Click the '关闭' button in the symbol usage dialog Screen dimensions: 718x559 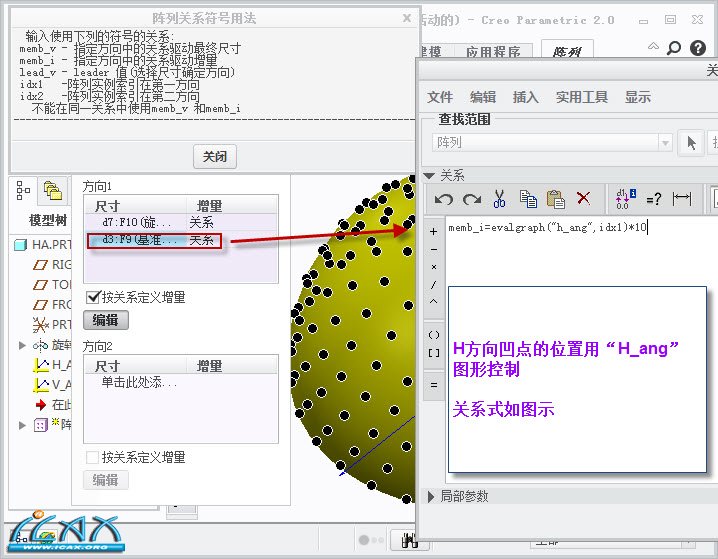coord(215,157)
